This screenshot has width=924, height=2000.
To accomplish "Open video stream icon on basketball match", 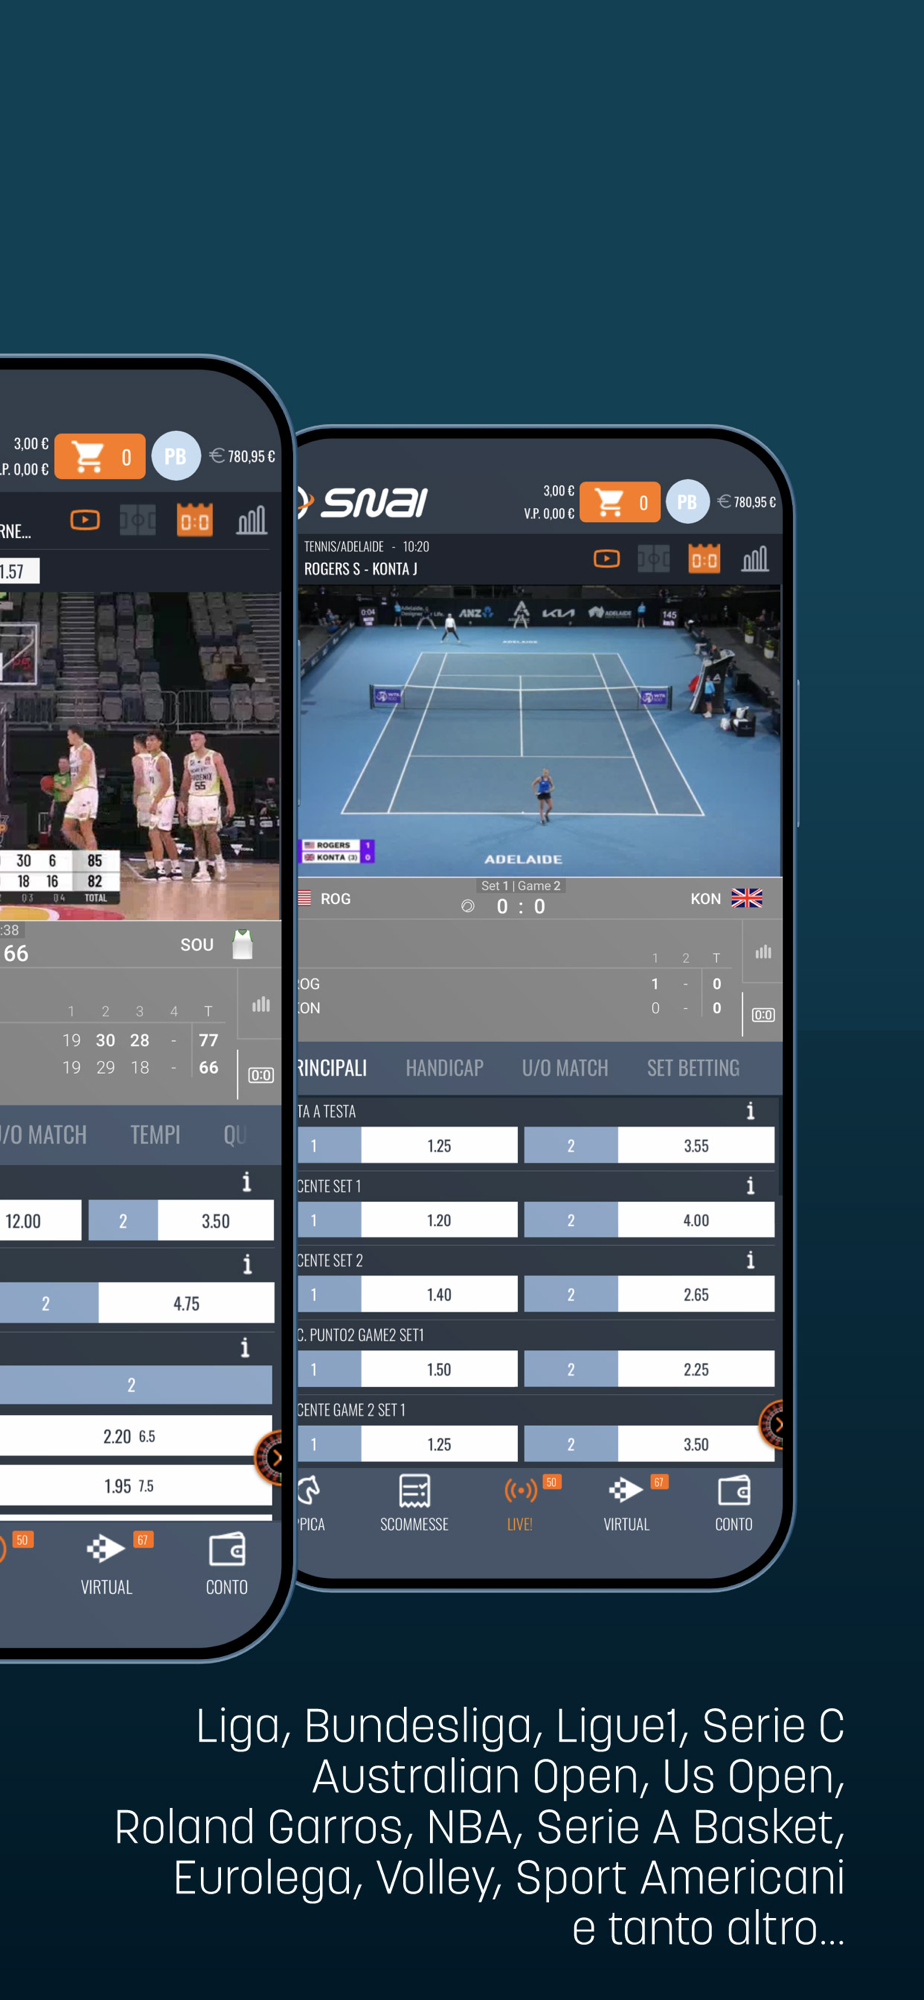I will [x=85, y=520].
